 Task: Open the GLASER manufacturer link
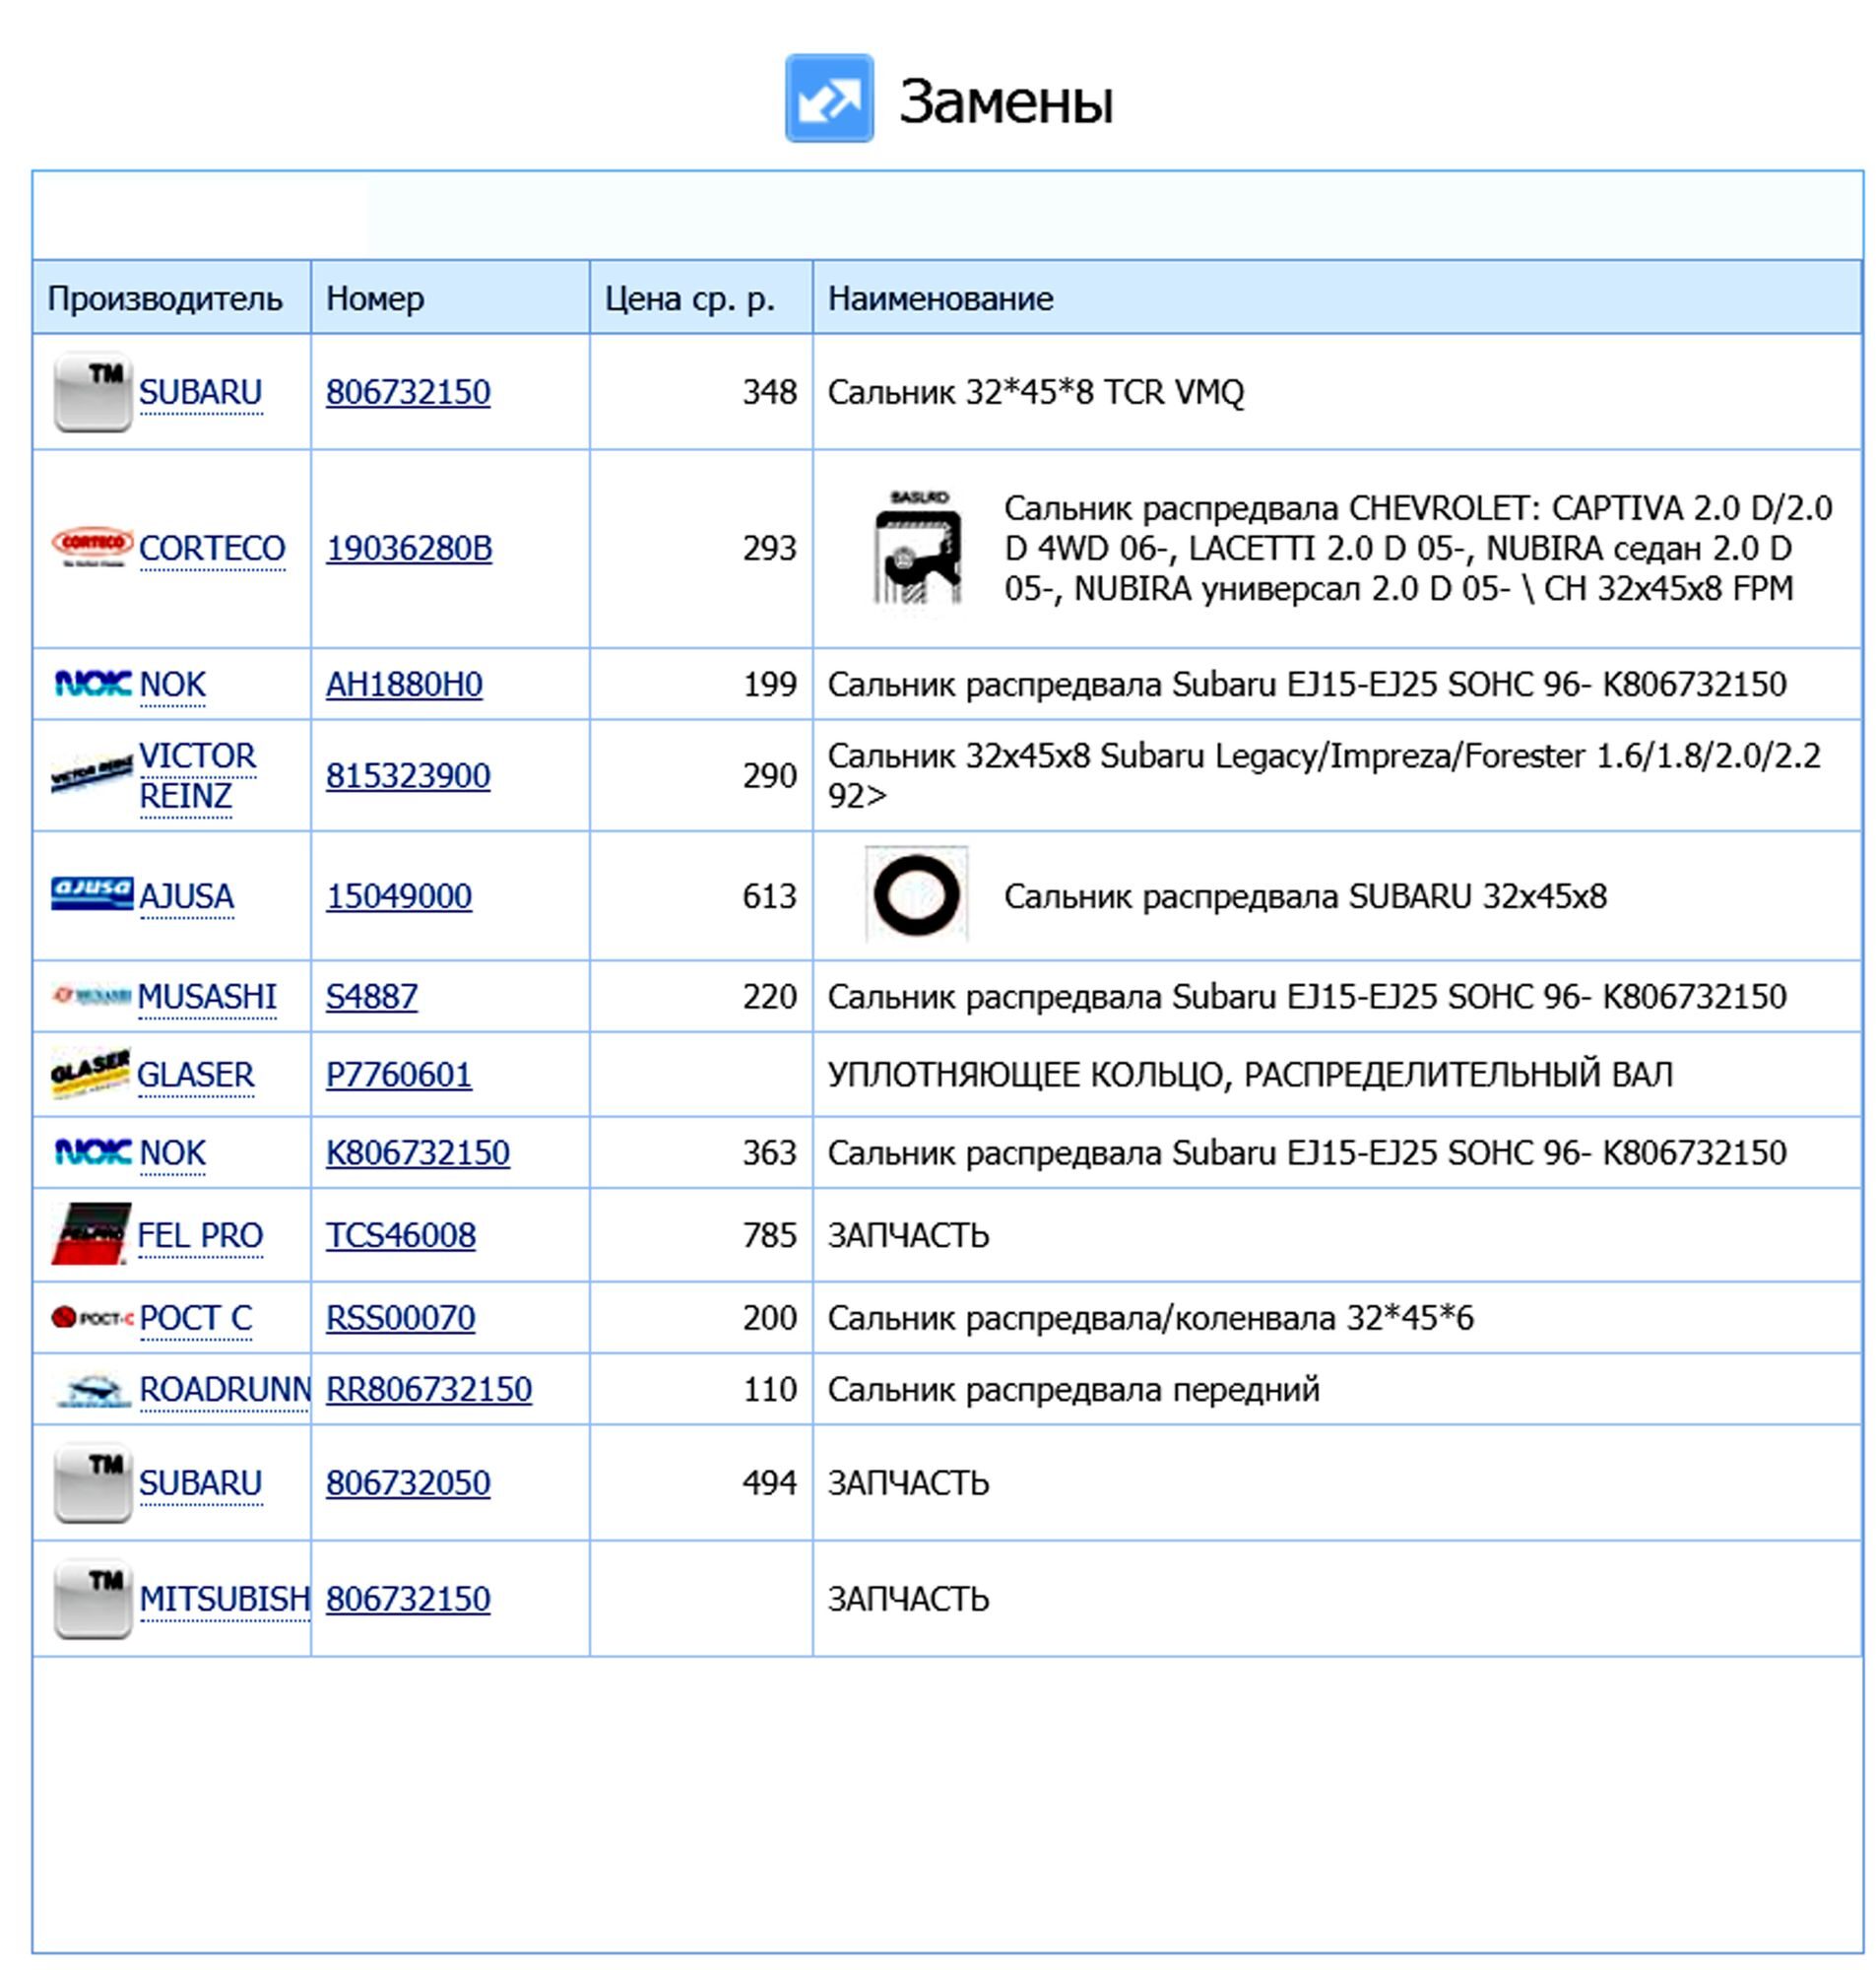(195, 1074)
